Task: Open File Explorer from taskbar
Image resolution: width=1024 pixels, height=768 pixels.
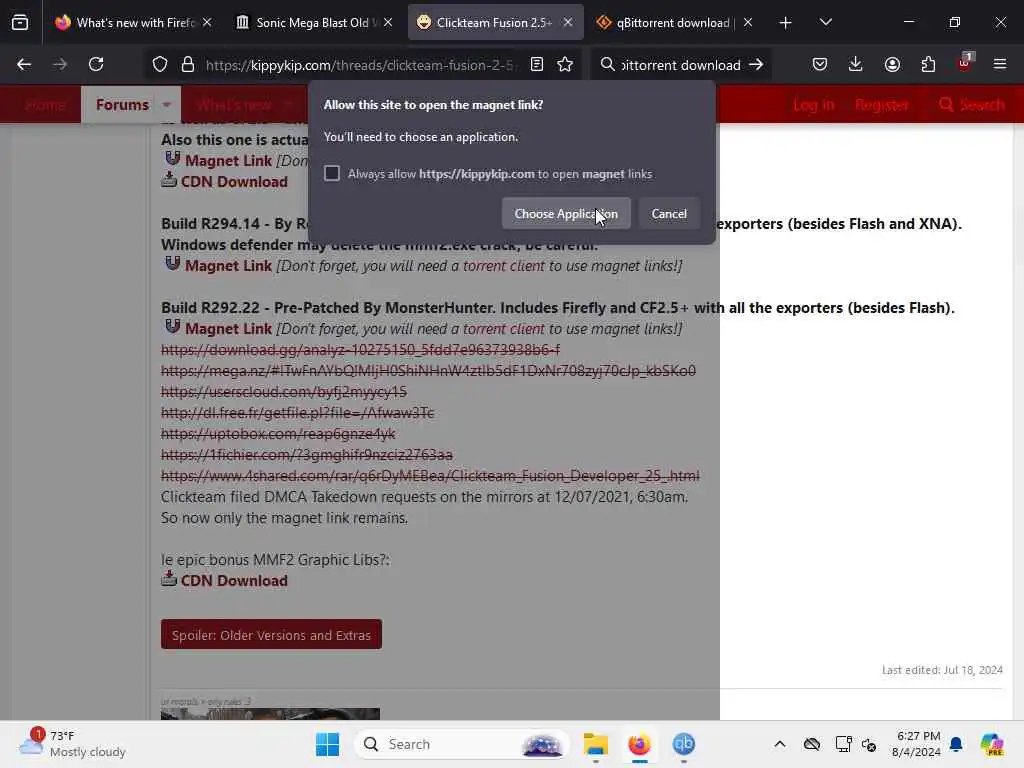Action: coord(596,744)
